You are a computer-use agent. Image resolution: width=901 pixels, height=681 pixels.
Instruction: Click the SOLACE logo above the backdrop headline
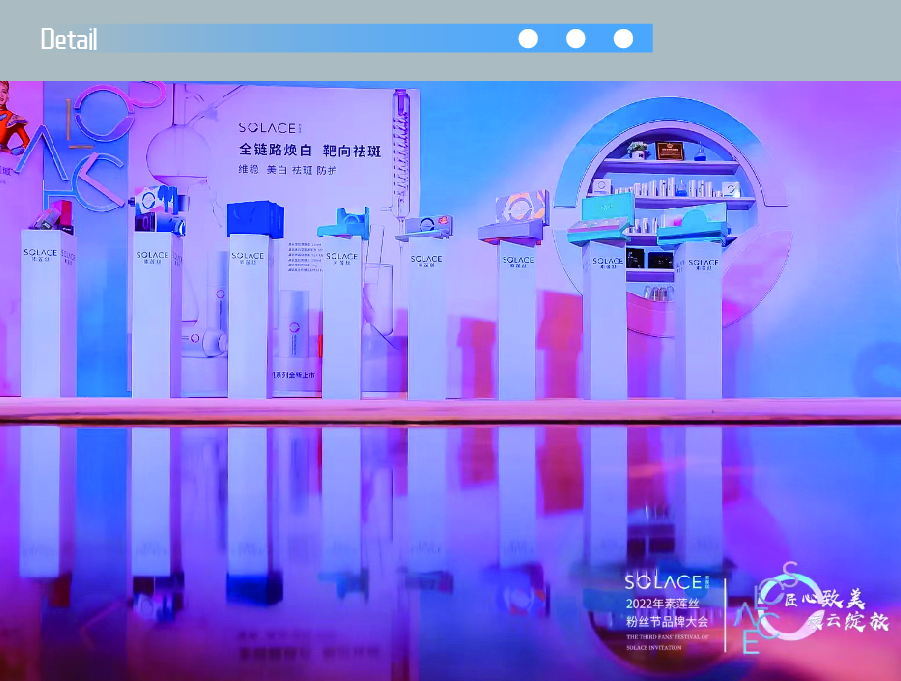pos(267,128)
